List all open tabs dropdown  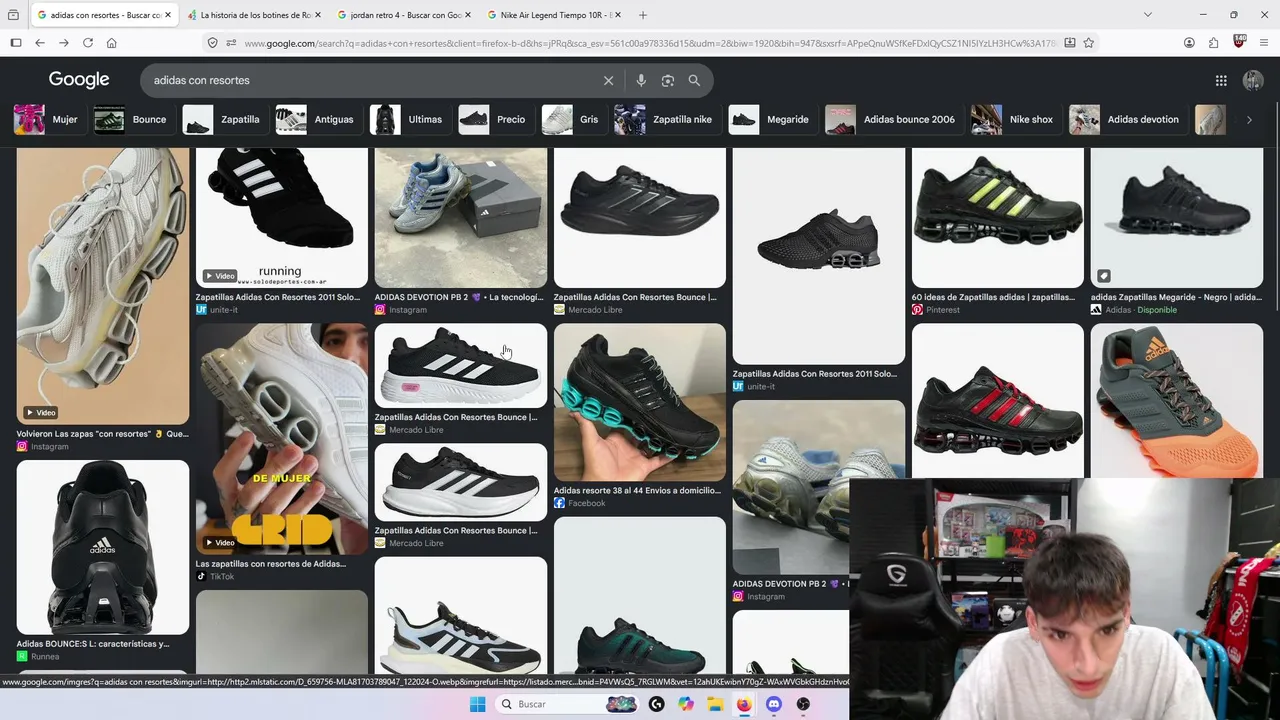pos(1147,15)
